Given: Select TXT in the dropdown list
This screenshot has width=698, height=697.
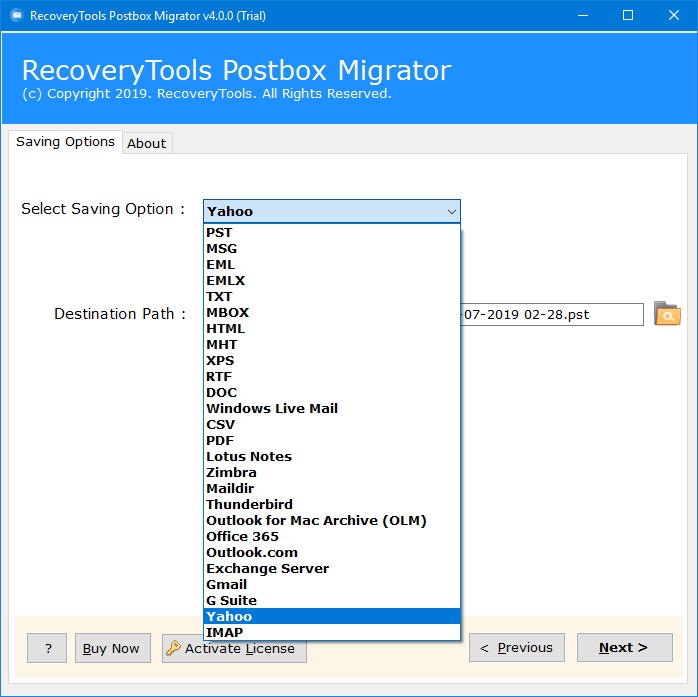Looking at the screenshot, I should (x=332, y=296).
